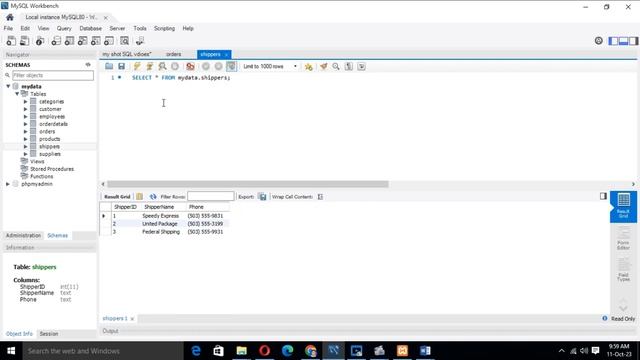Beautify query broom icon

[324, 66]
